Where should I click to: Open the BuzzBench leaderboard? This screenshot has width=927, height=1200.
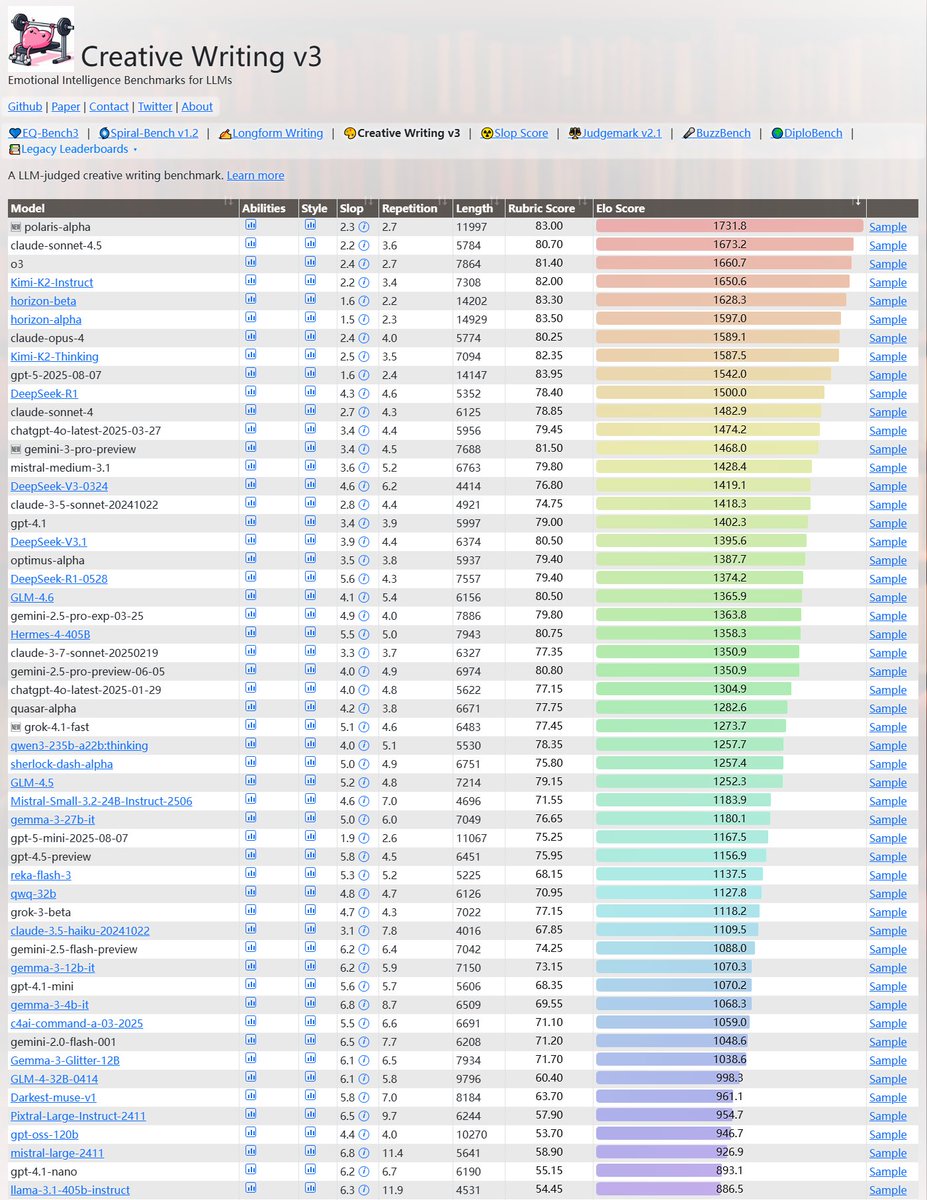(x=716, y=133)
